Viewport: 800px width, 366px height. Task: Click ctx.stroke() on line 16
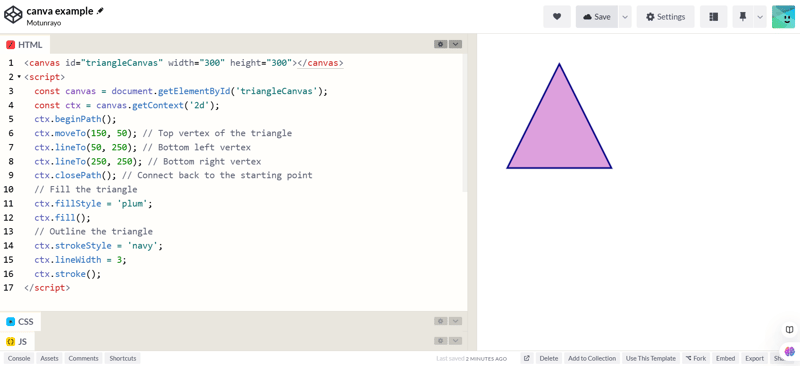[x=68, y=274]
